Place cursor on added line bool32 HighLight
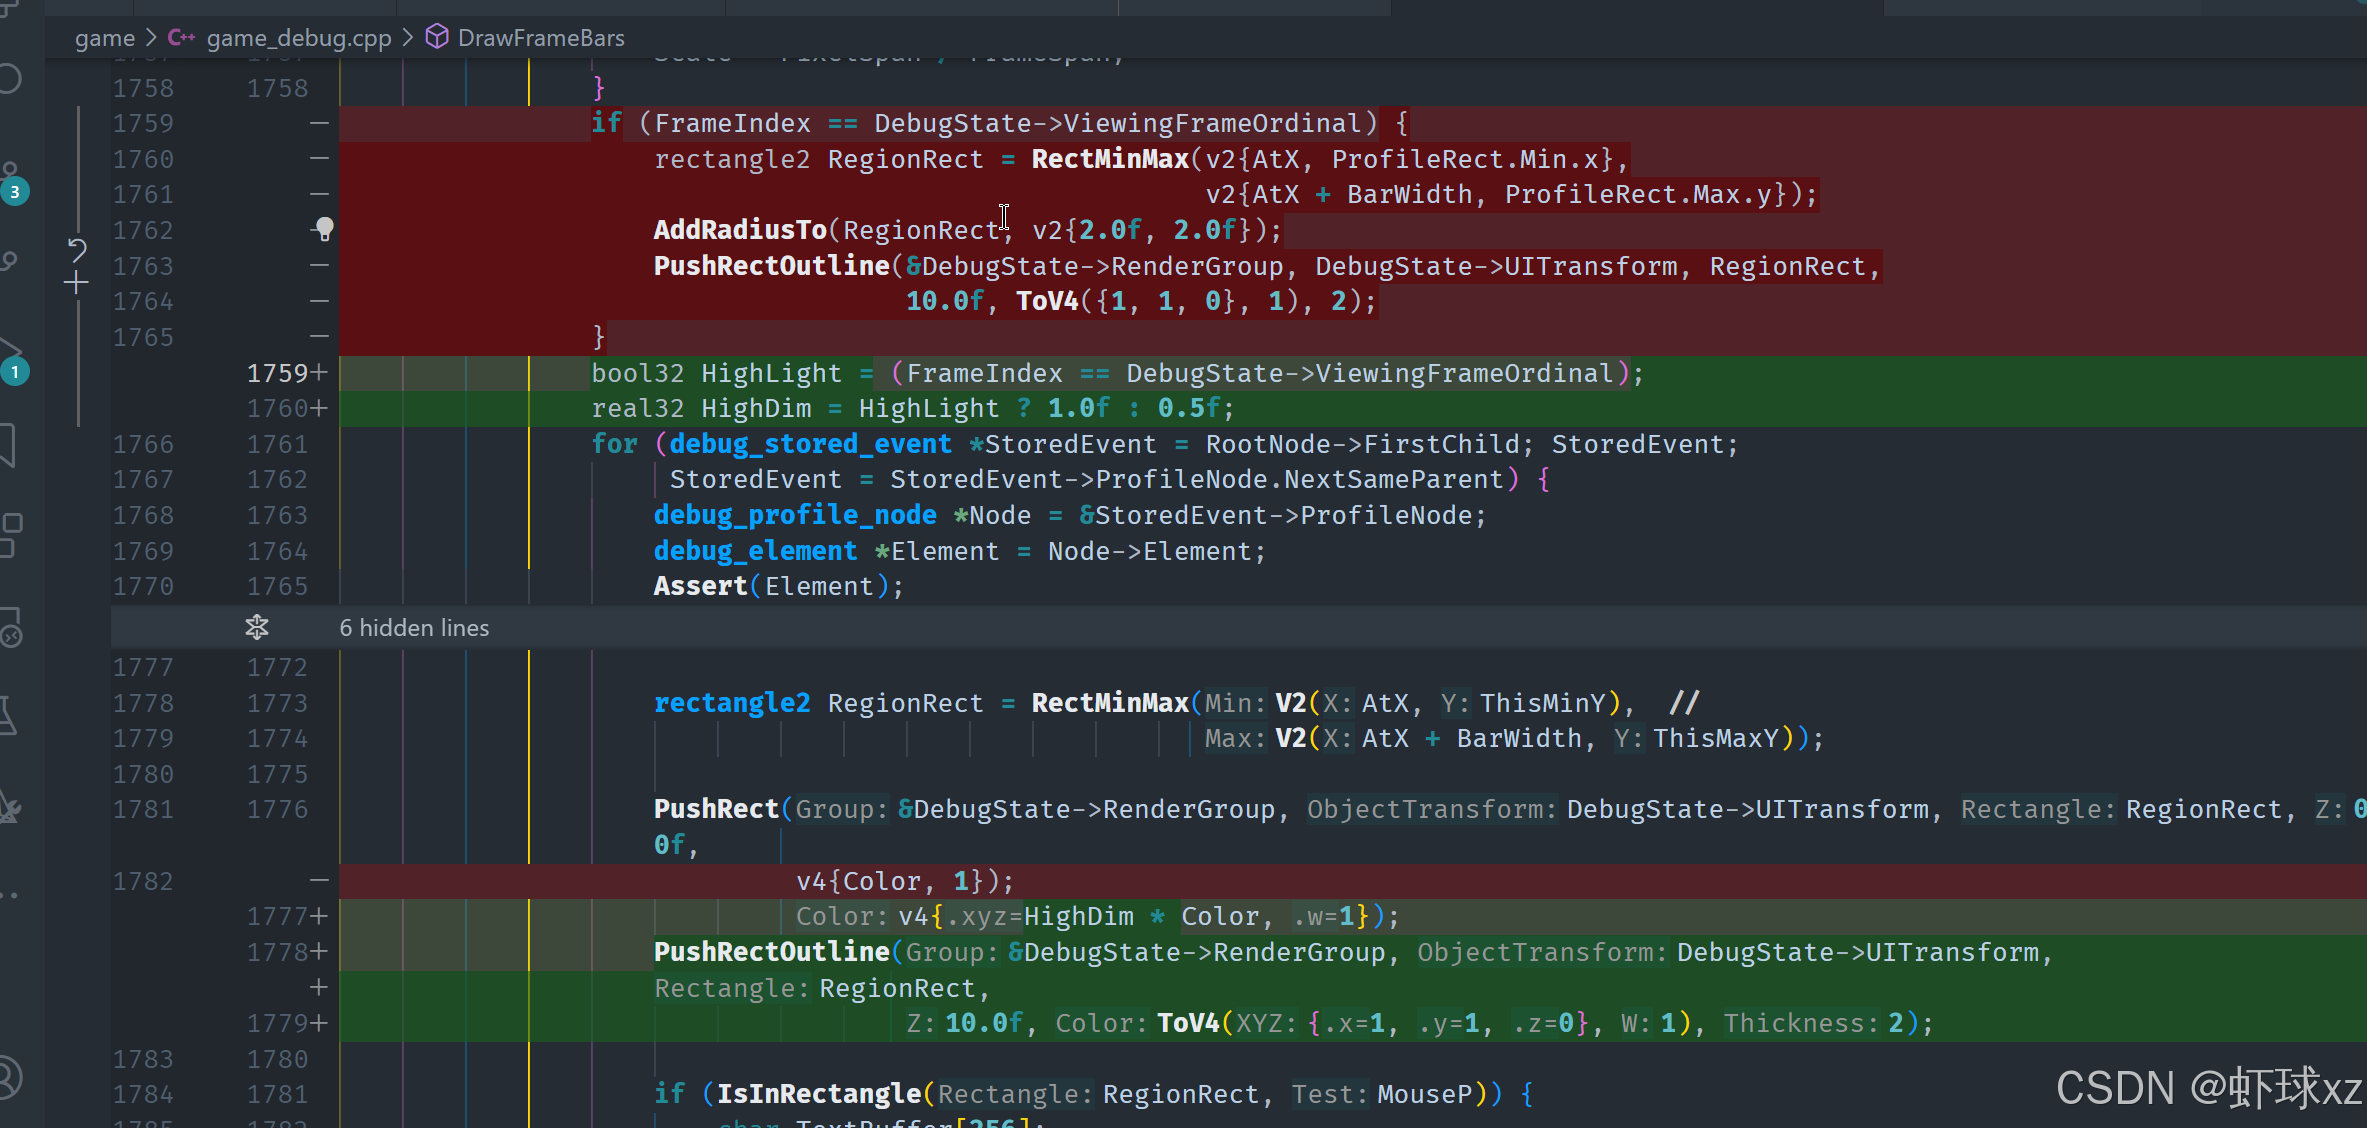 (x=770, y=373)
